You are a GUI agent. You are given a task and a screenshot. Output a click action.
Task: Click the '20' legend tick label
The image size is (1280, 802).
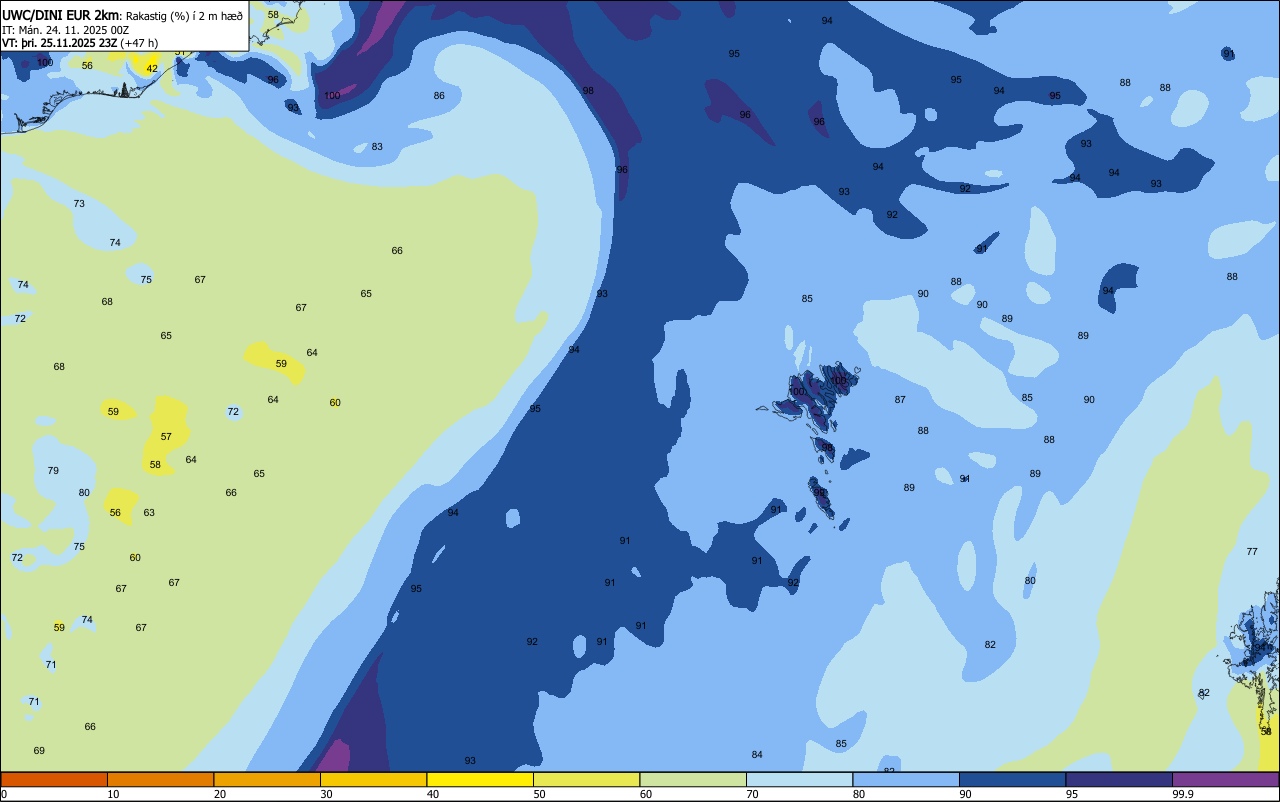pos(220,794)
